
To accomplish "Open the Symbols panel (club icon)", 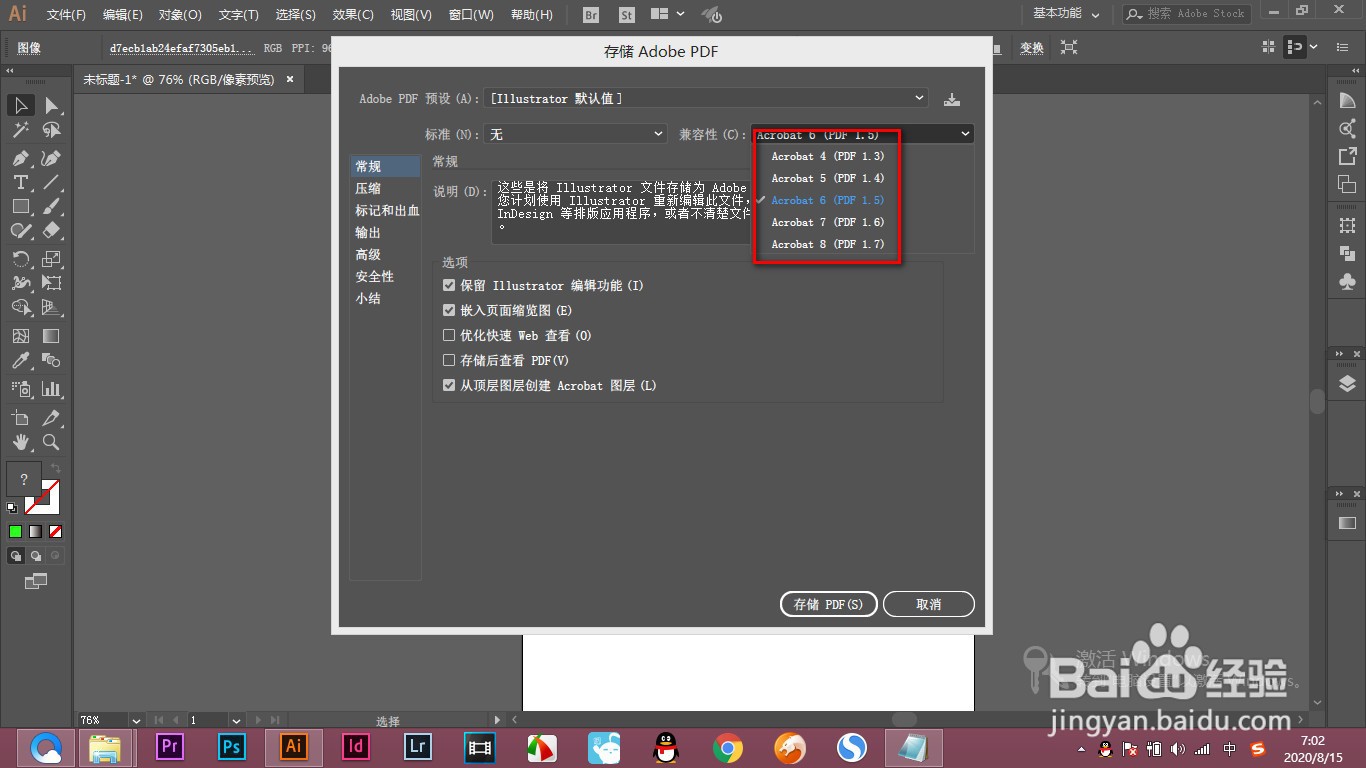I will click(x=1347, y=282).
